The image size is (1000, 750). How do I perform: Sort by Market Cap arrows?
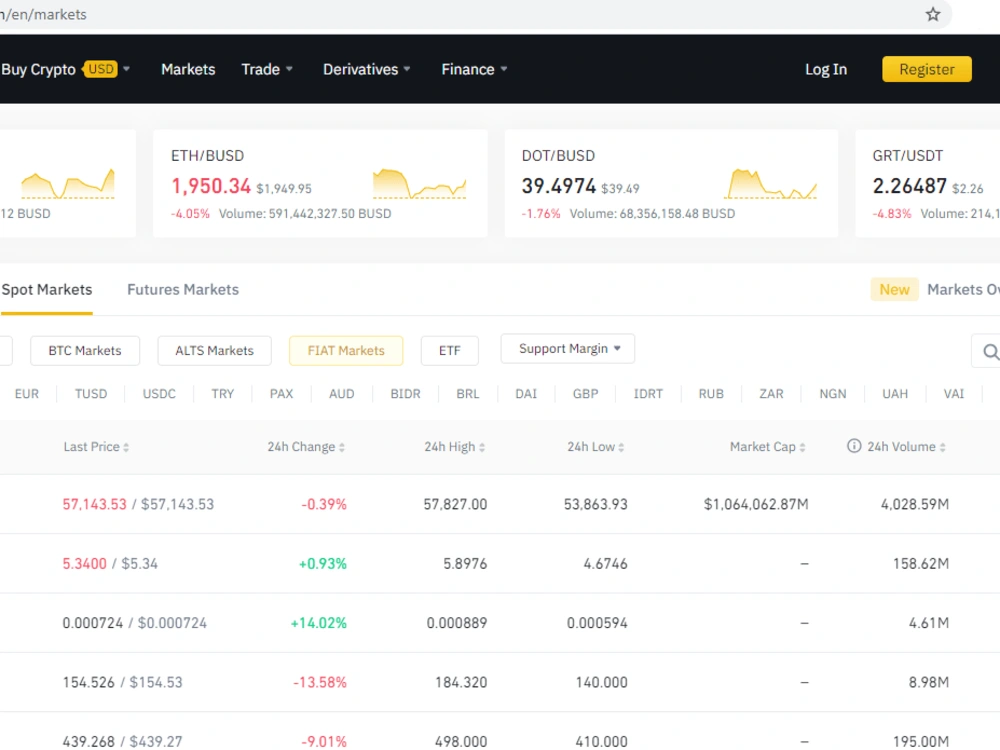(x=802, y=447)
